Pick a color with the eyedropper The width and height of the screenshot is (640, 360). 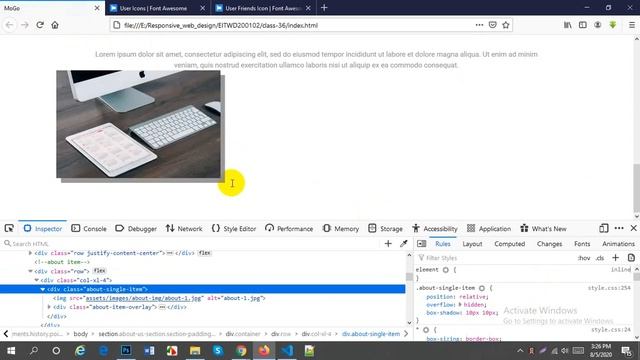coord(404,244)
